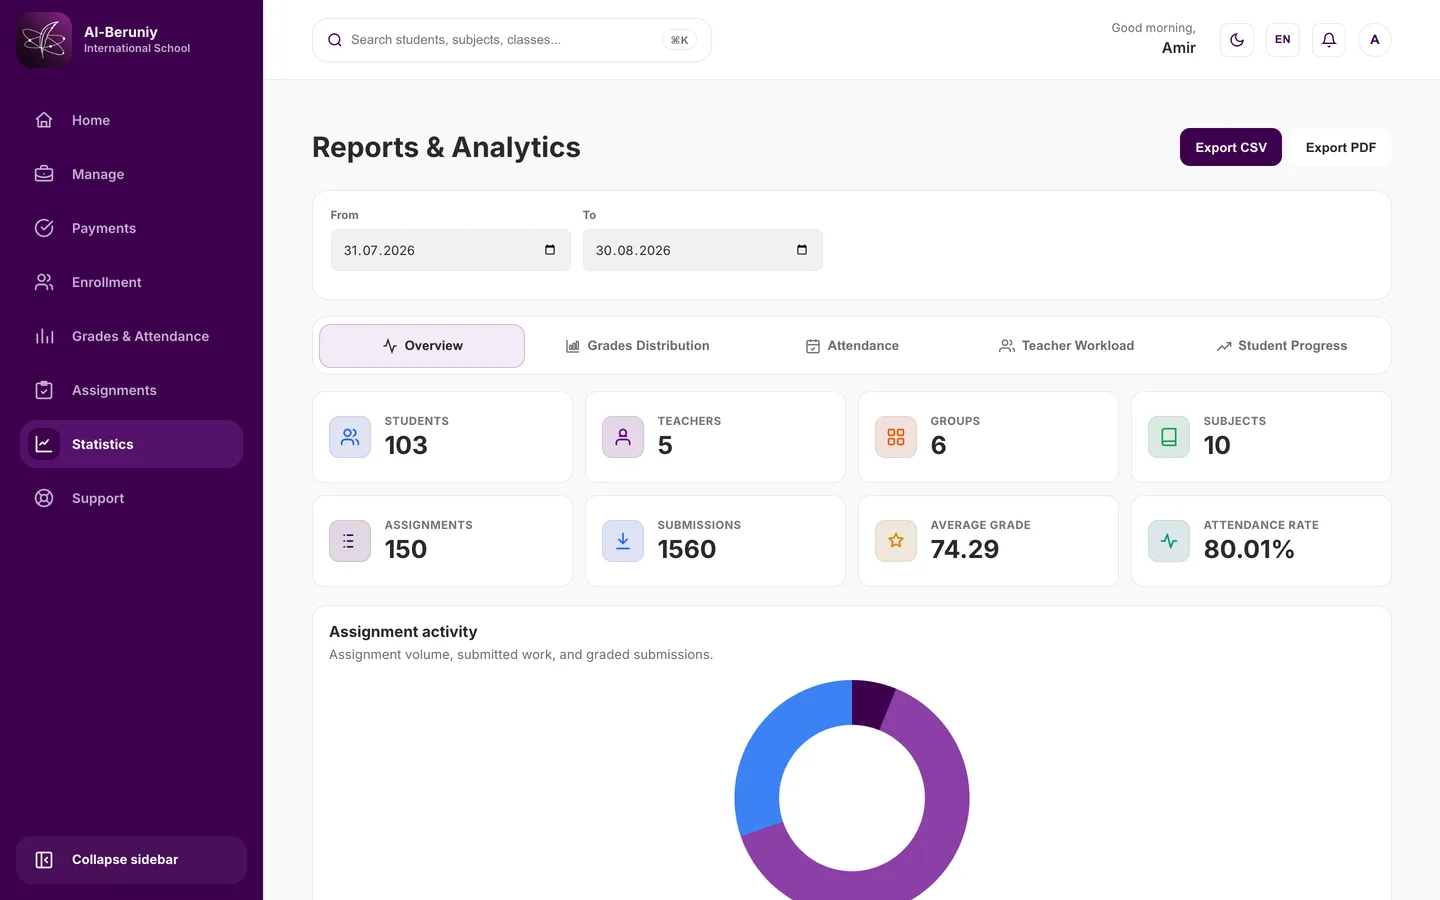Click the From date field 31.07.2026
1440x900 pixels.
451,250
